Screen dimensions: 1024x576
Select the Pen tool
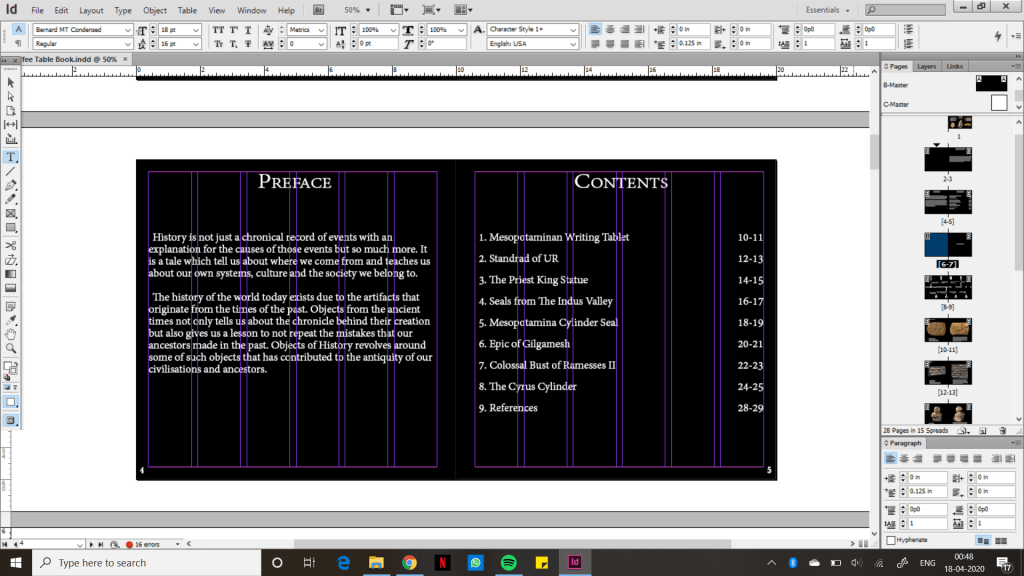tap(11, 186)
